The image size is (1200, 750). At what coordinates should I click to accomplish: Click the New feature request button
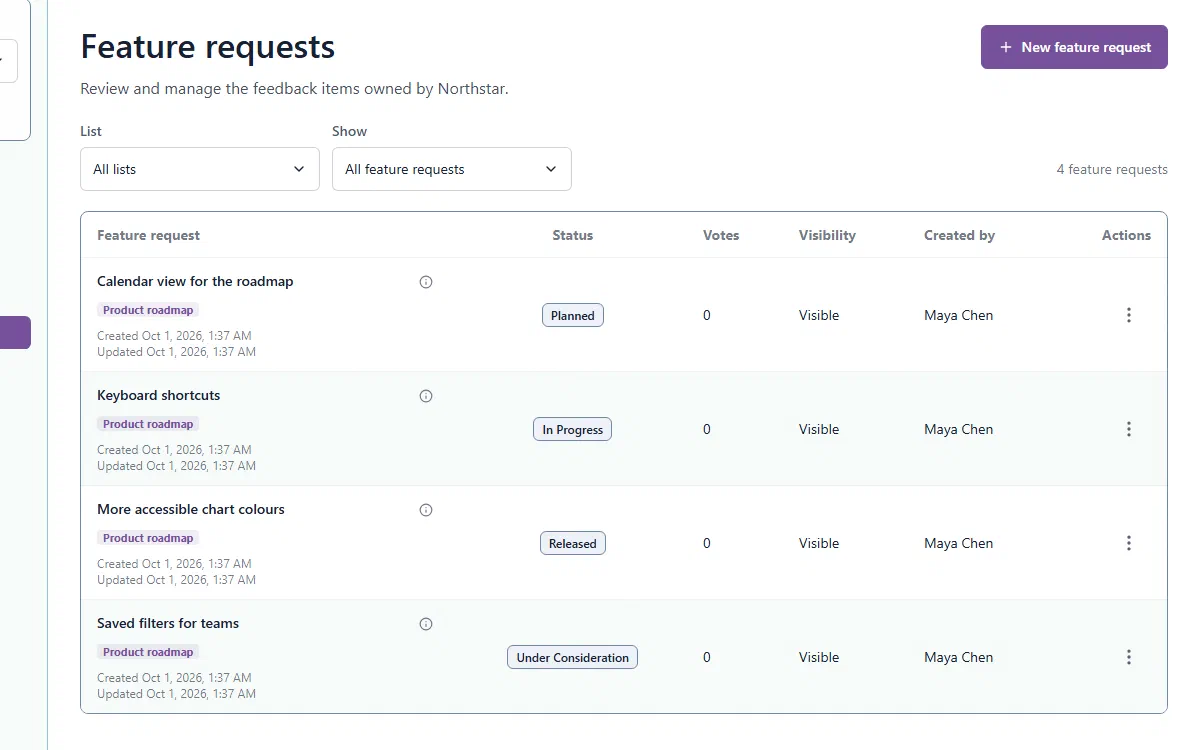pyautogui.click(x=1074, y=47)
